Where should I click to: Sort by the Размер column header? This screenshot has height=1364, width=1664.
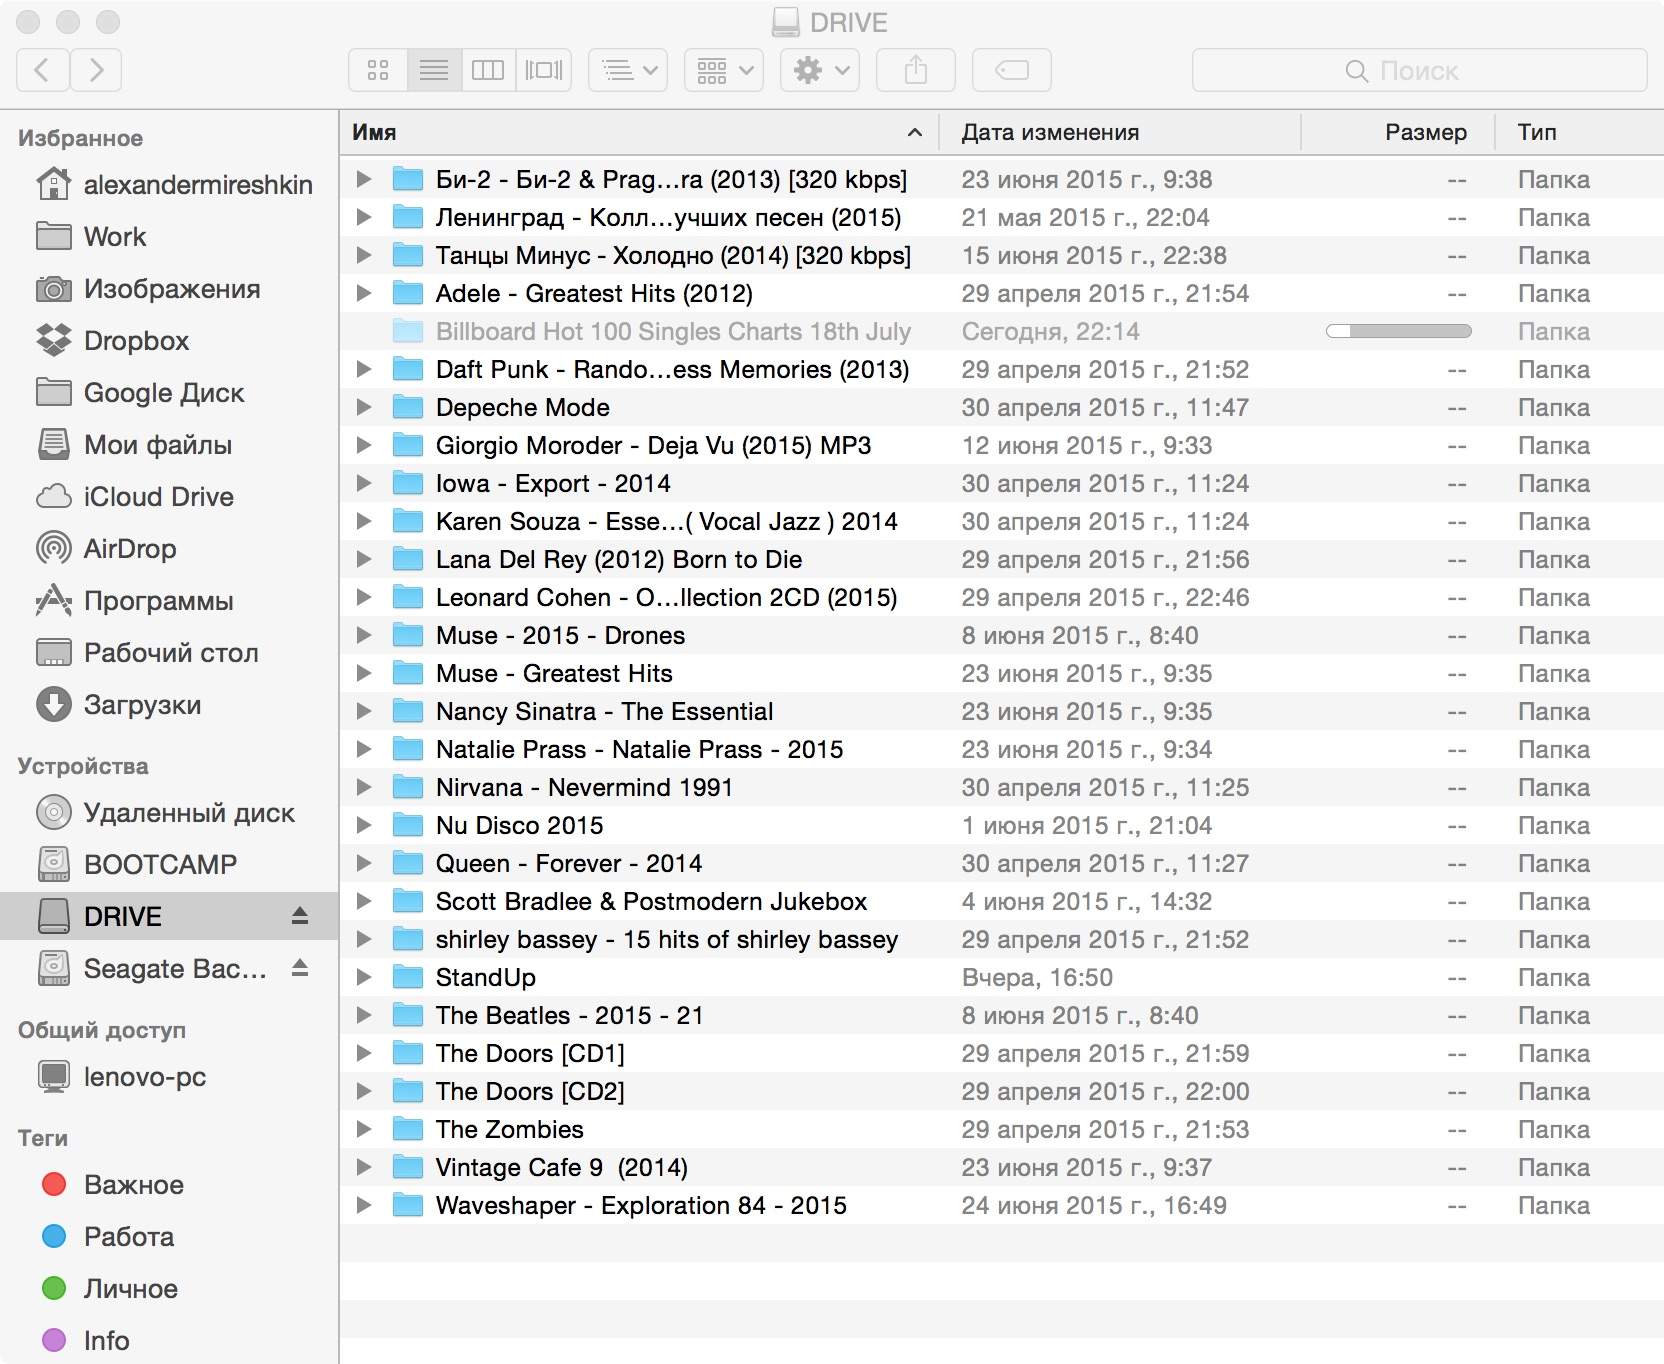(x=1398, y=132)
